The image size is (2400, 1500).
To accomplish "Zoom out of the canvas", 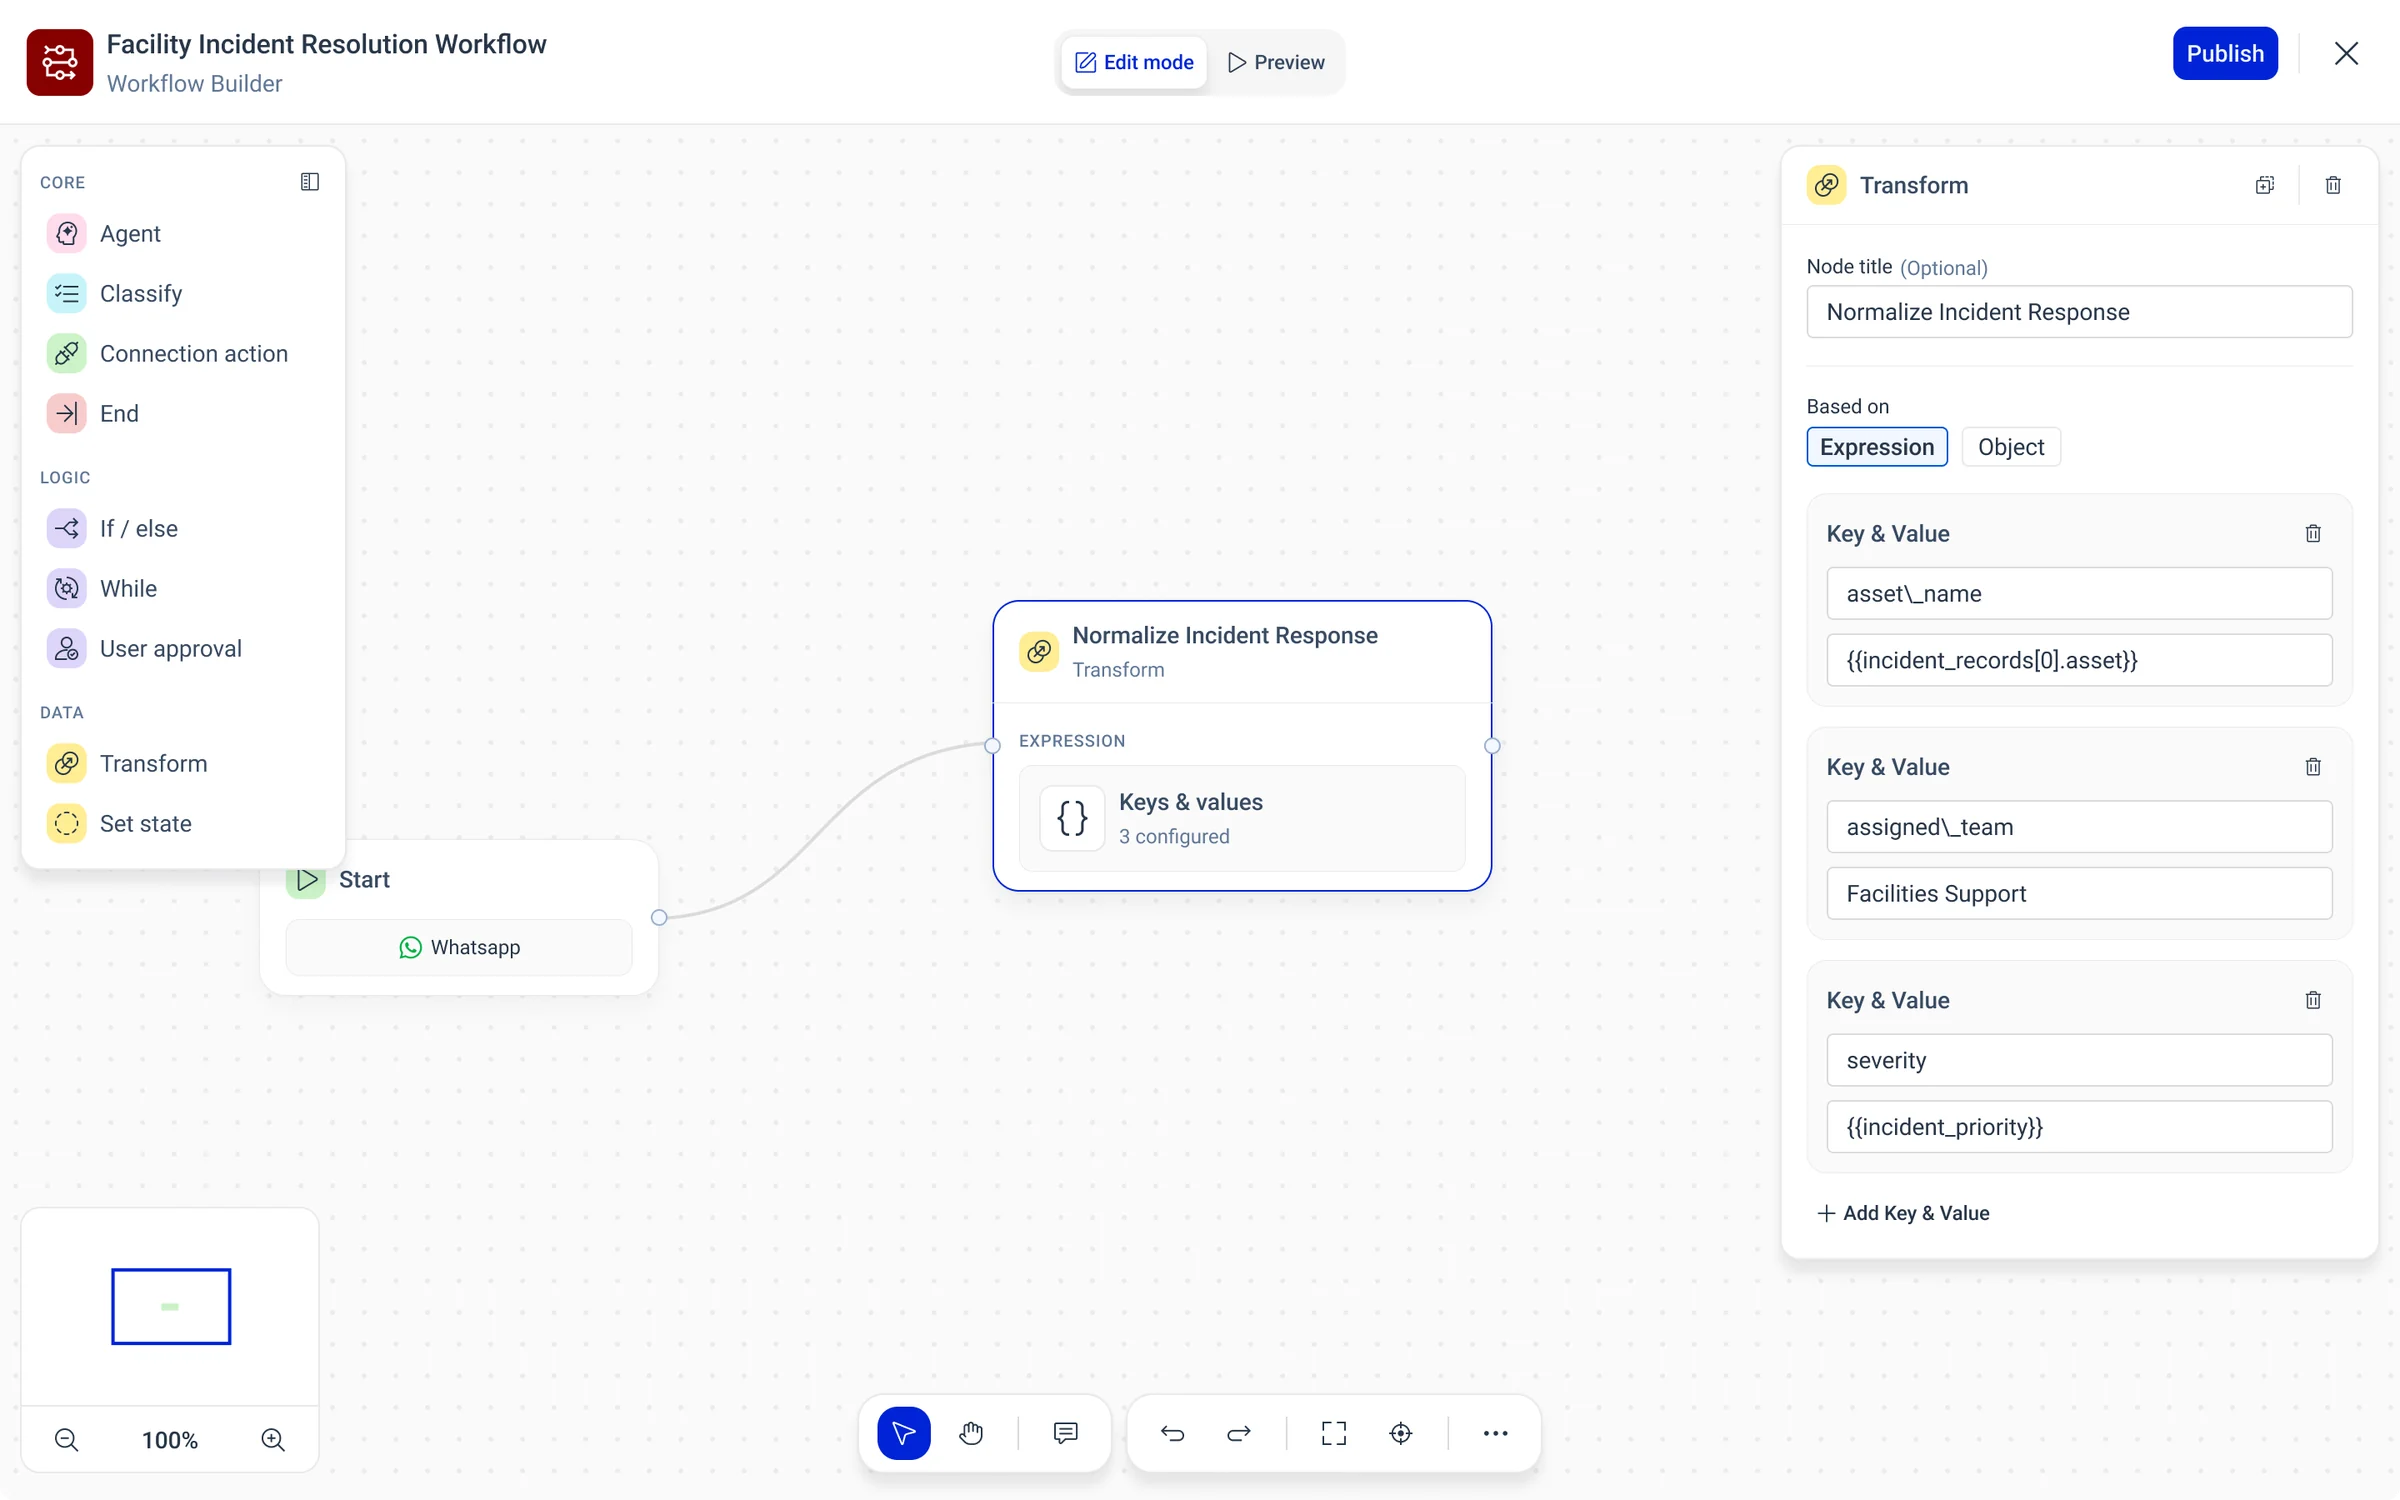I will (x=66, y=1440).
